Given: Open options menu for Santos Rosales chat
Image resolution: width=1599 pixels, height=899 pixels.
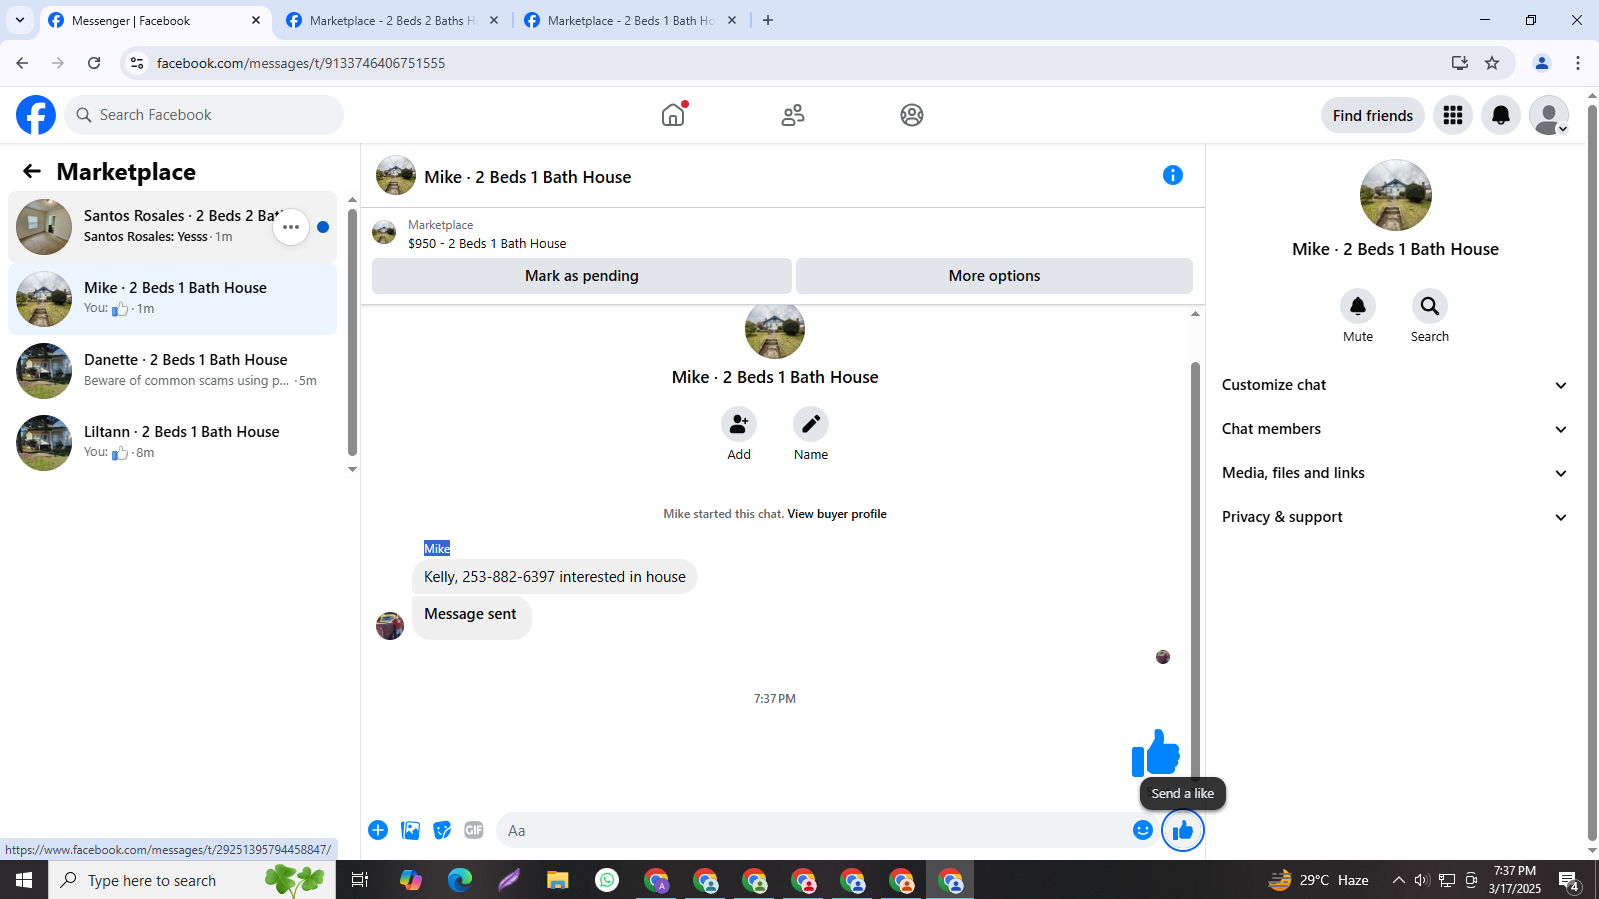Looking at the screenshot, I should [291, 227].
